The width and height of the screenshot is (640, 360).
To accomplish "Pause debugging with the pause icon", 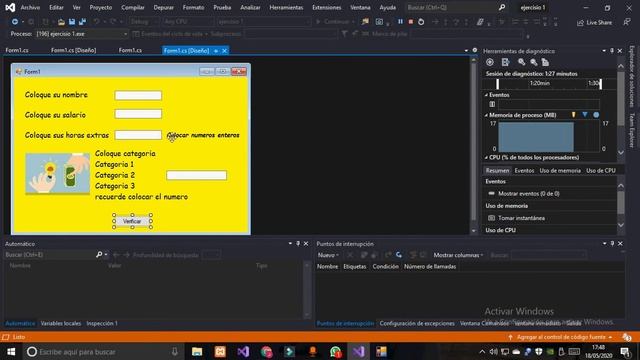I will point(400,22).
